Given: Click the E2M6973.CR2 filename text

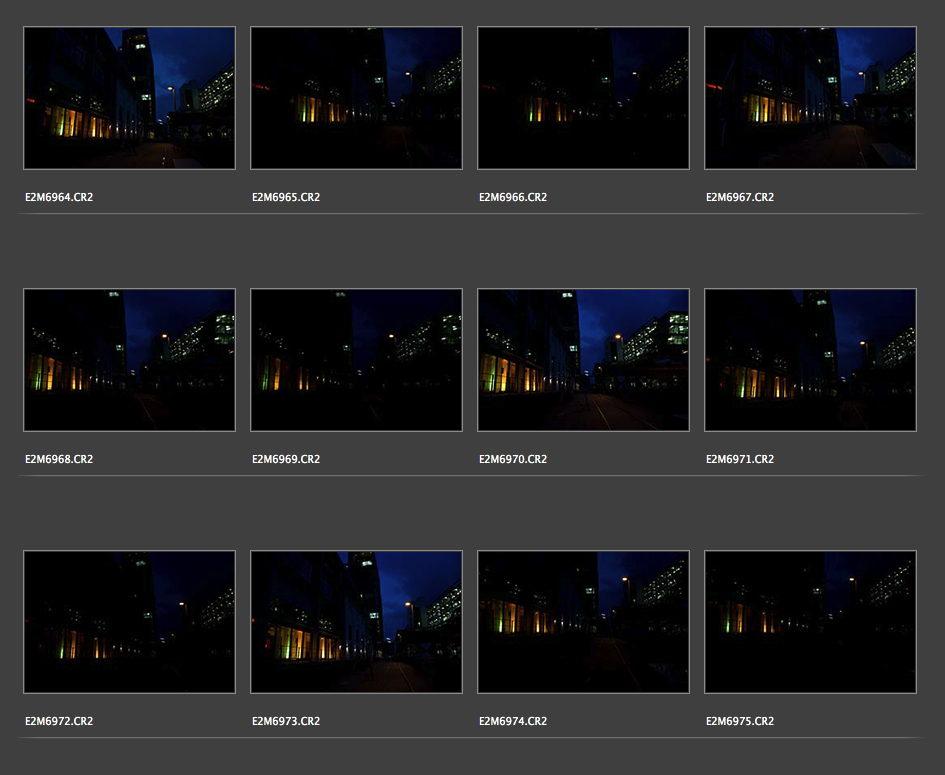Looking at the screenshot, I should click(x=286, y=722).
